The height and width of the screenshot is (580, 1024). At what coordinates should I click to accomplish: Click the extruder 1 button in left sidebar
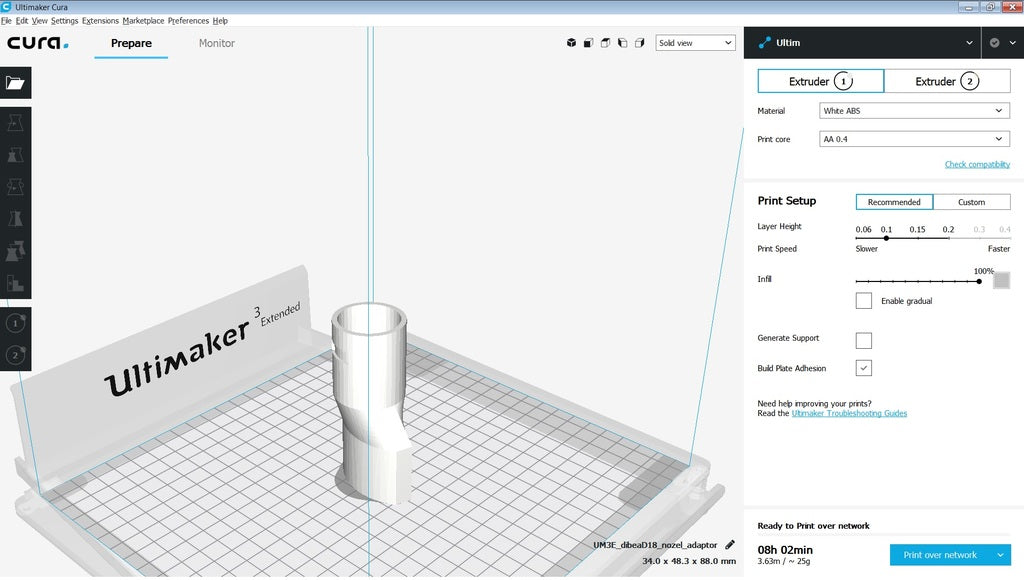point(15,323)
